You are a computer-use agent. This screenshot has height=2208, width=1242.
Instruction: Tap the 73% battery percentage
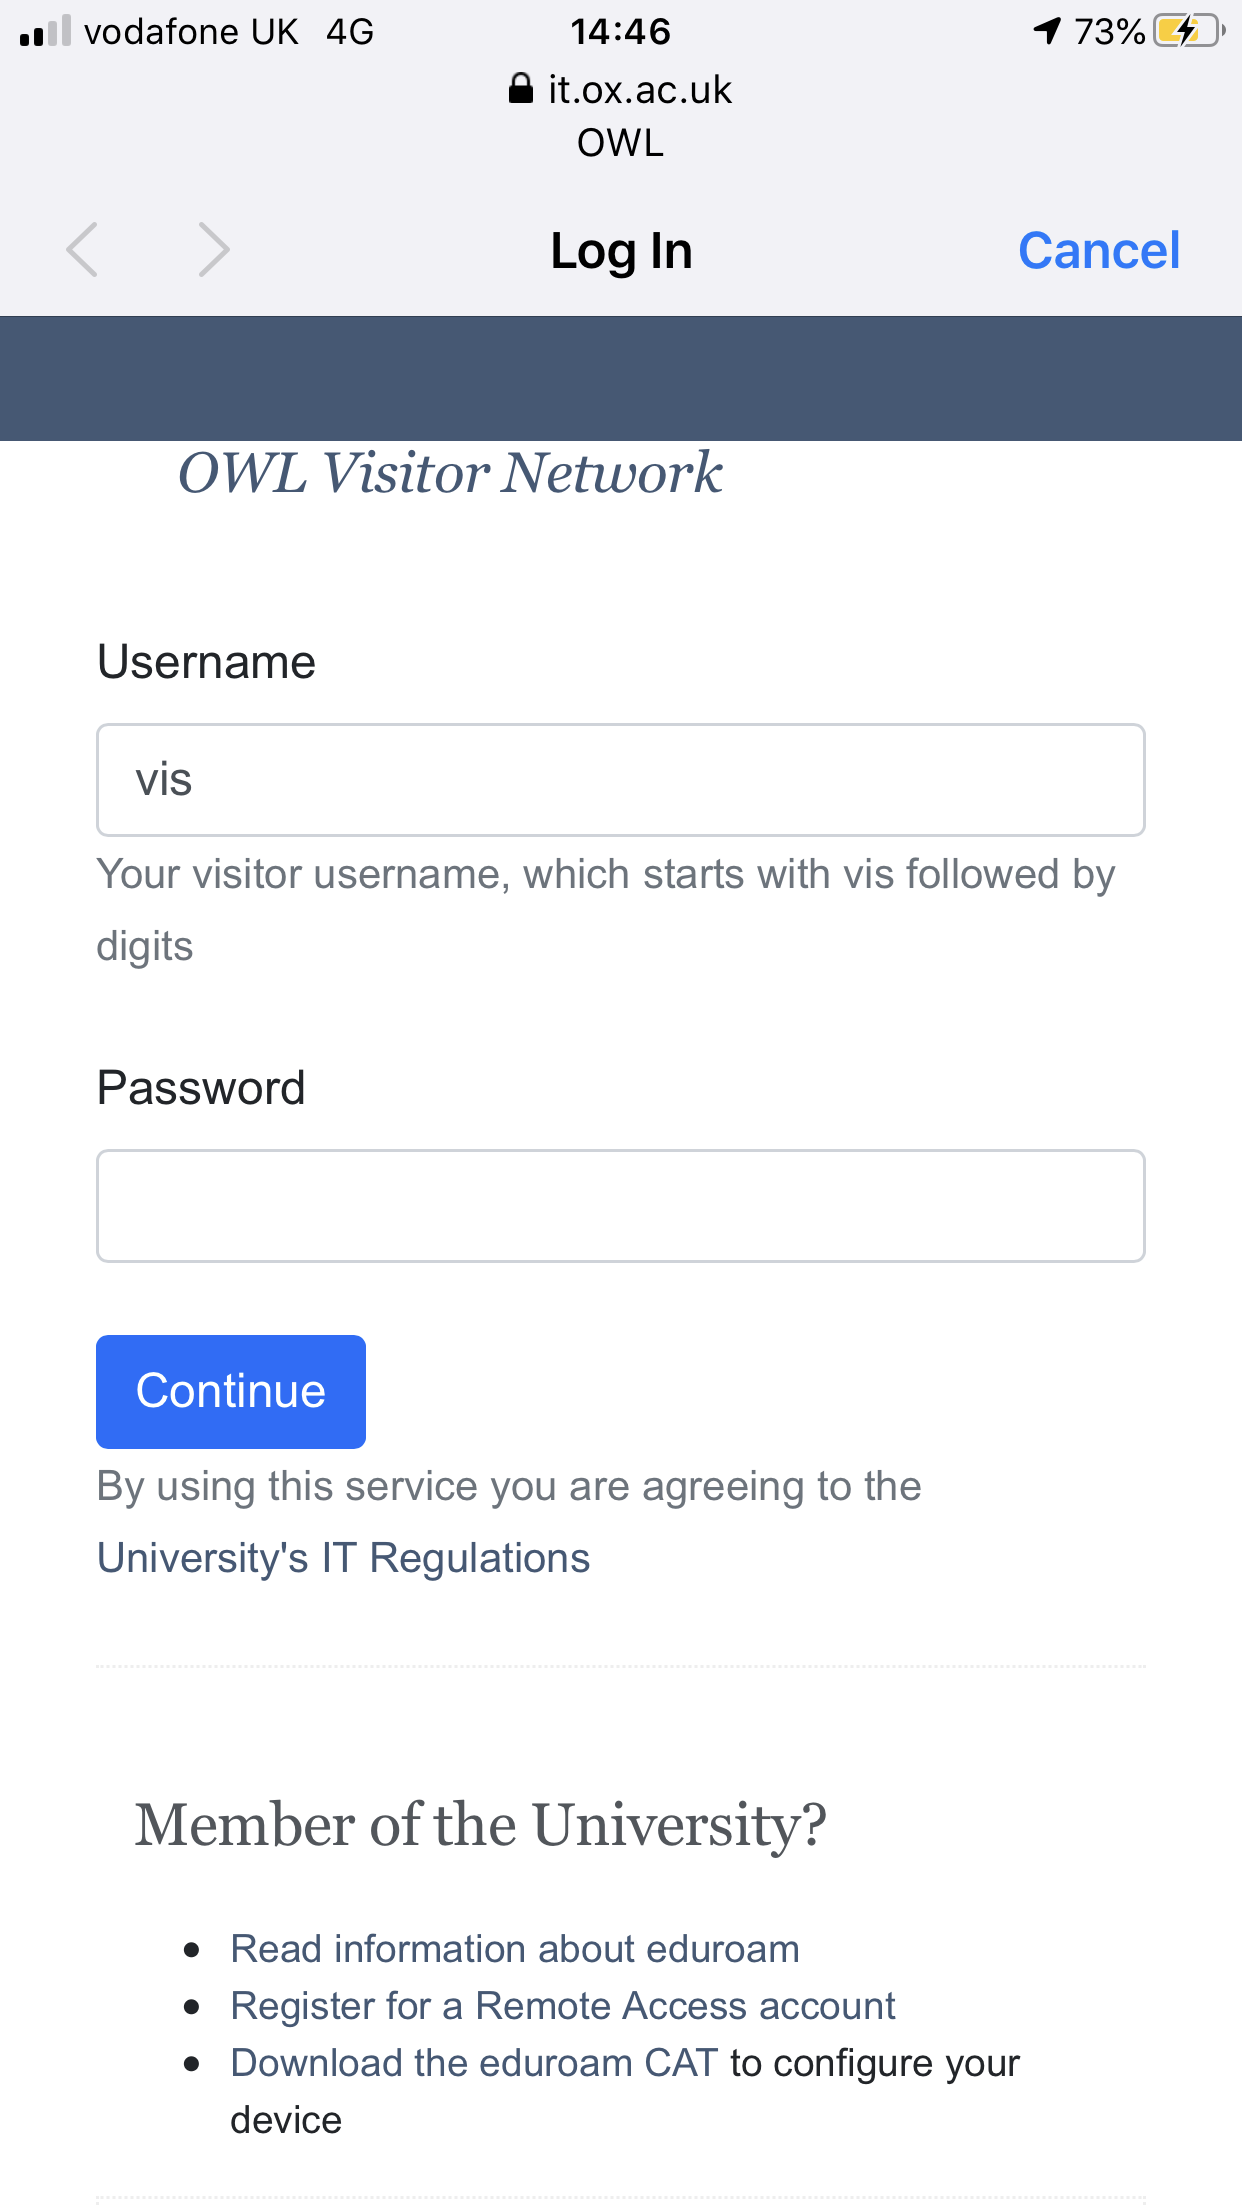click(1108, 32)
